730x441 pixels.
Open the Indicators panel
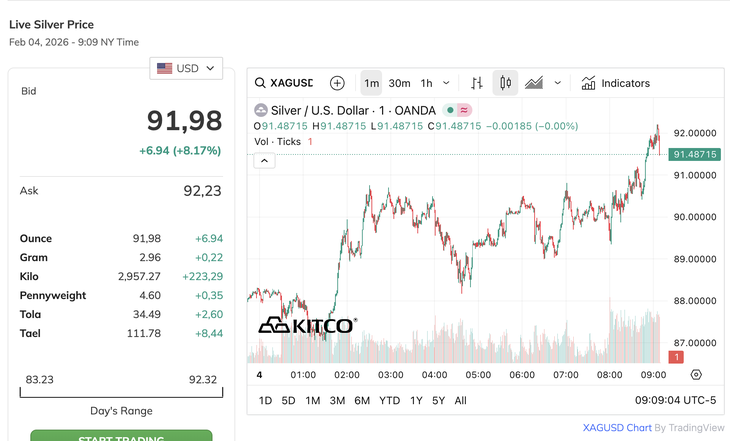click(x=615, y=83)
